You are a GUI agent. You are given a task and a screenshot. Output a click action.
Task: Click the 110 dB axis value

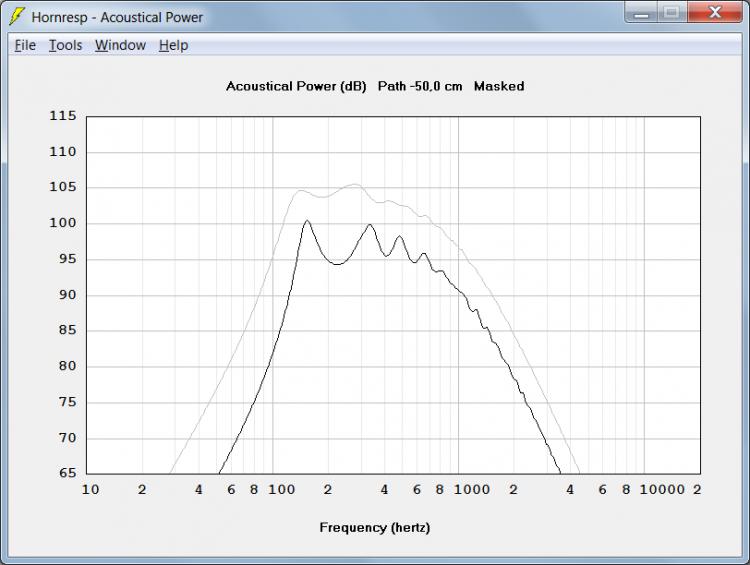[x=63, y=152]
